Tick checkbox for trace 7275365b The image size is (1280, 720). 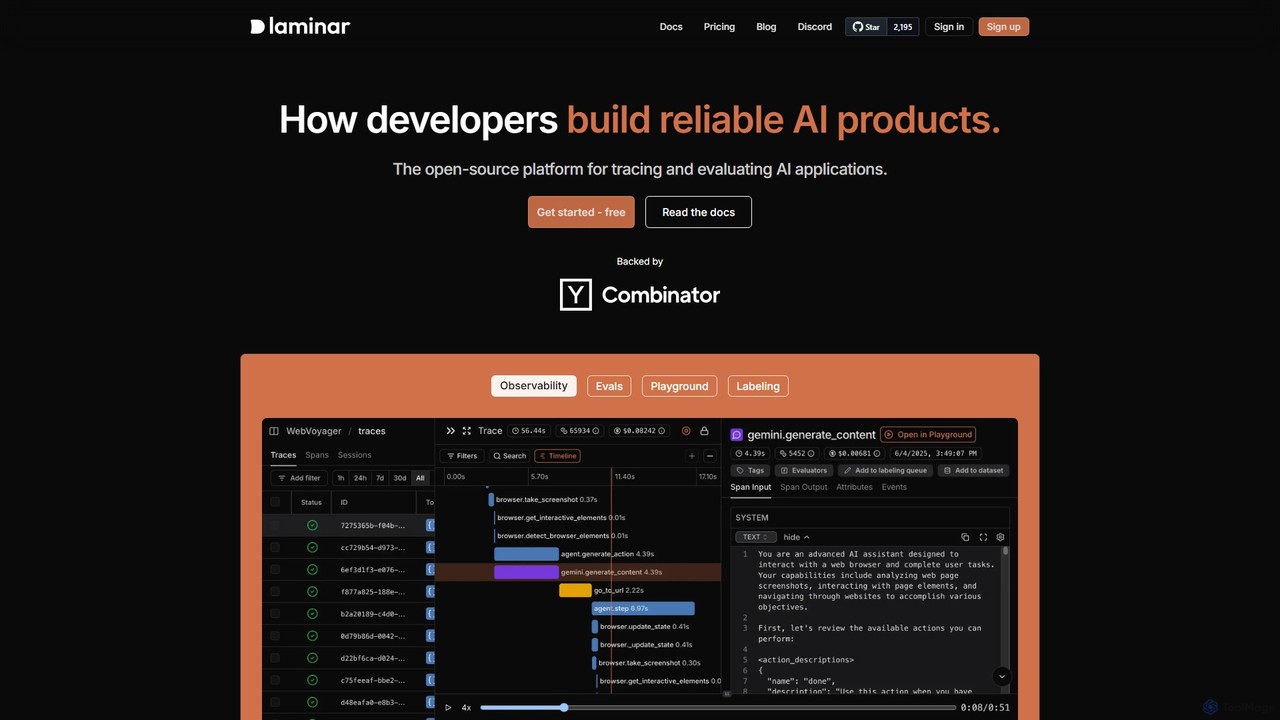click(x=275, y=525)
